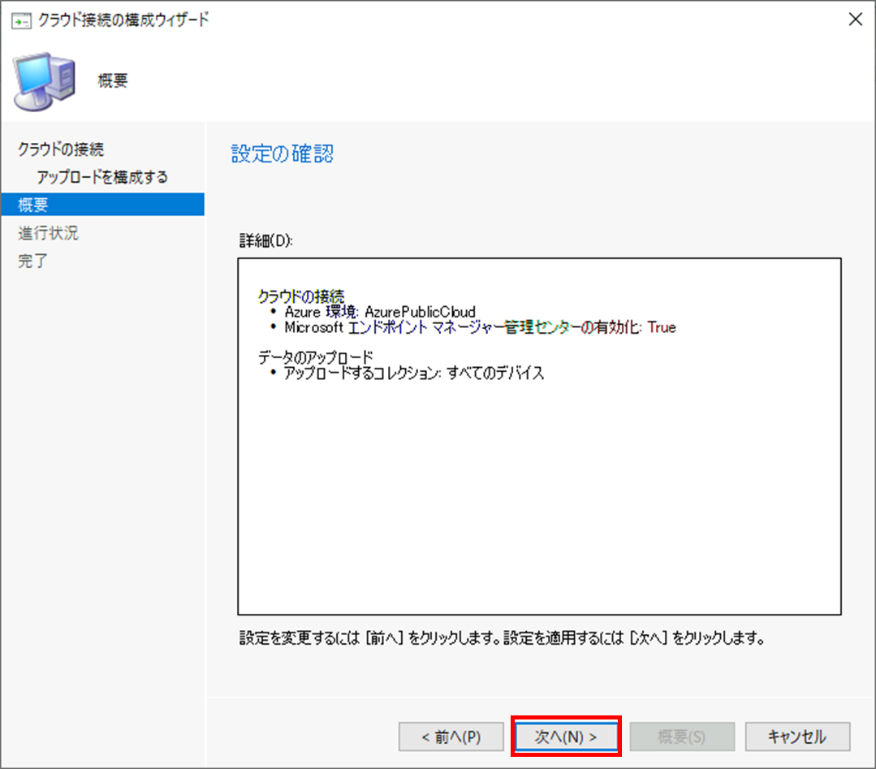
Task: Click the instruction text below details box
Action: (502, 638)
